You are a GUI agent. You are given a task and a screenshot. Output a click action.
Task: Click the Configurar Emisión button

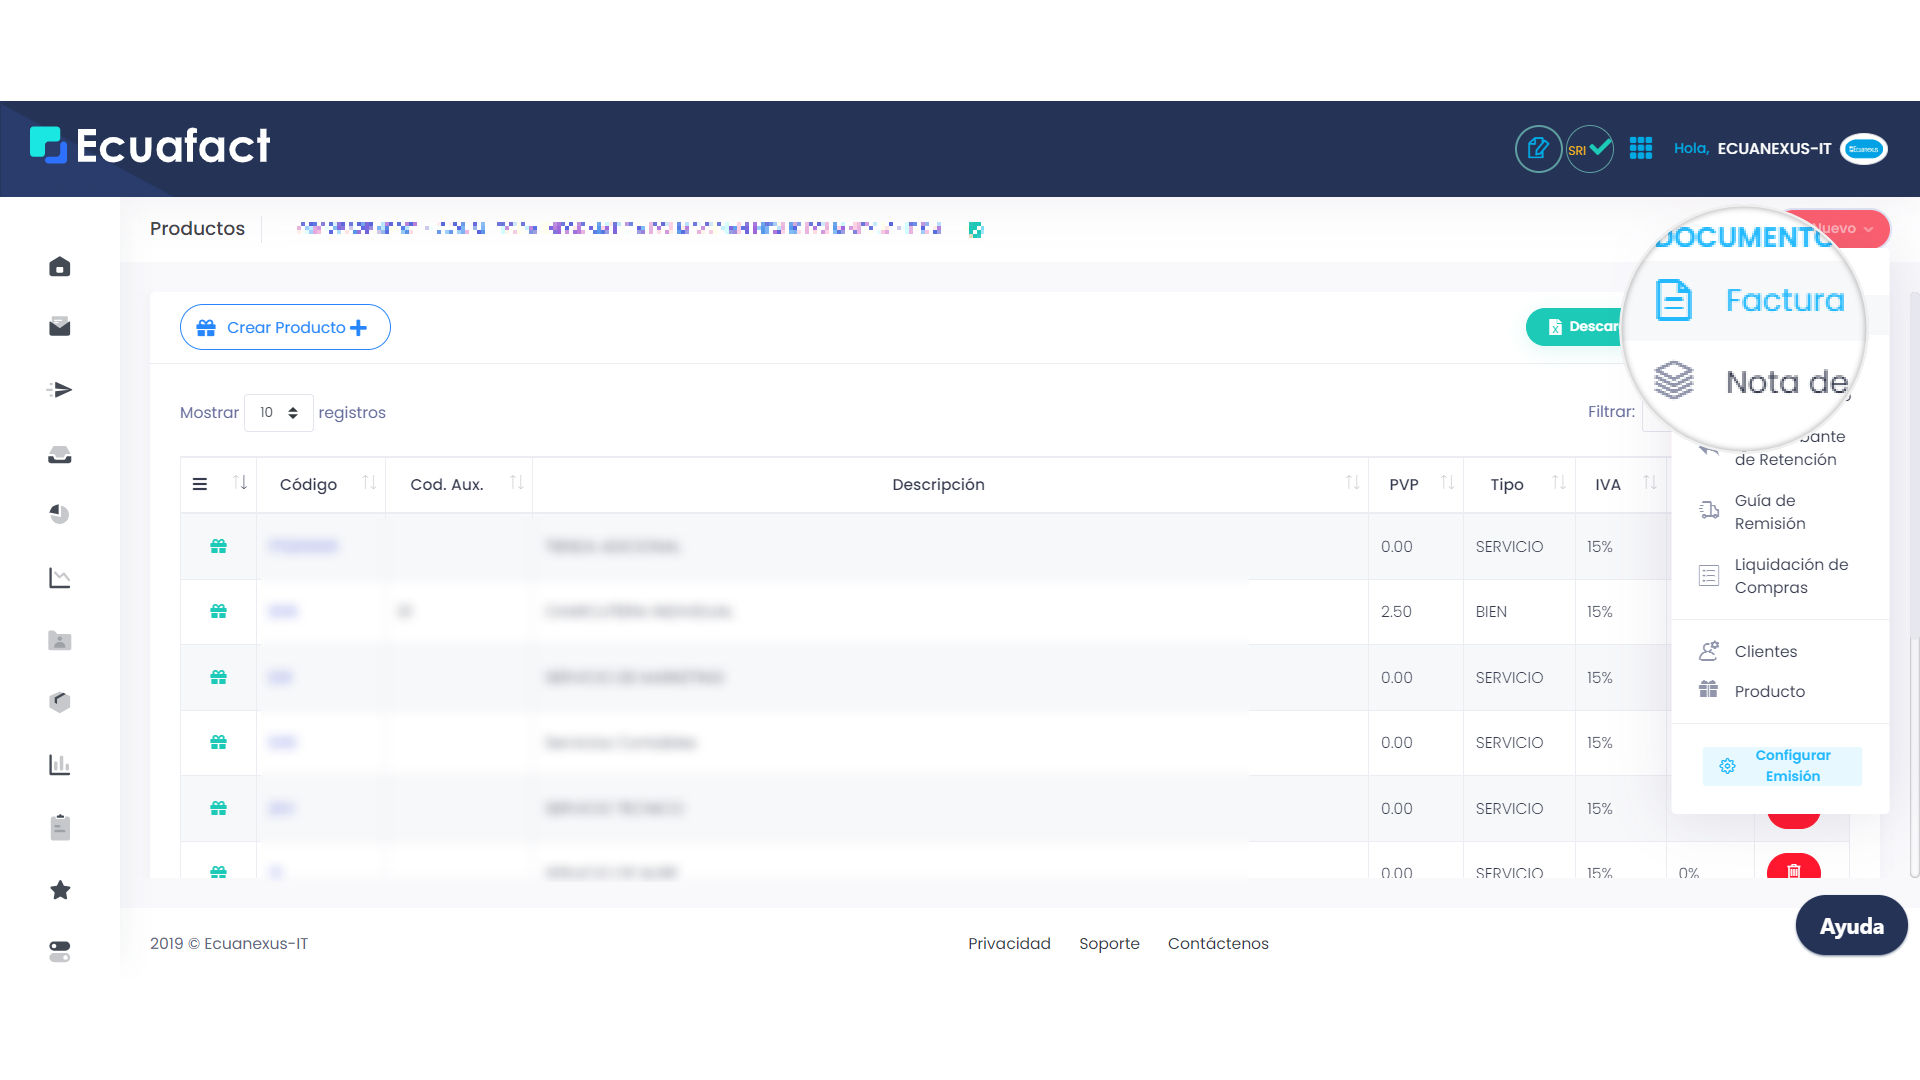(x=1782, y=766)
